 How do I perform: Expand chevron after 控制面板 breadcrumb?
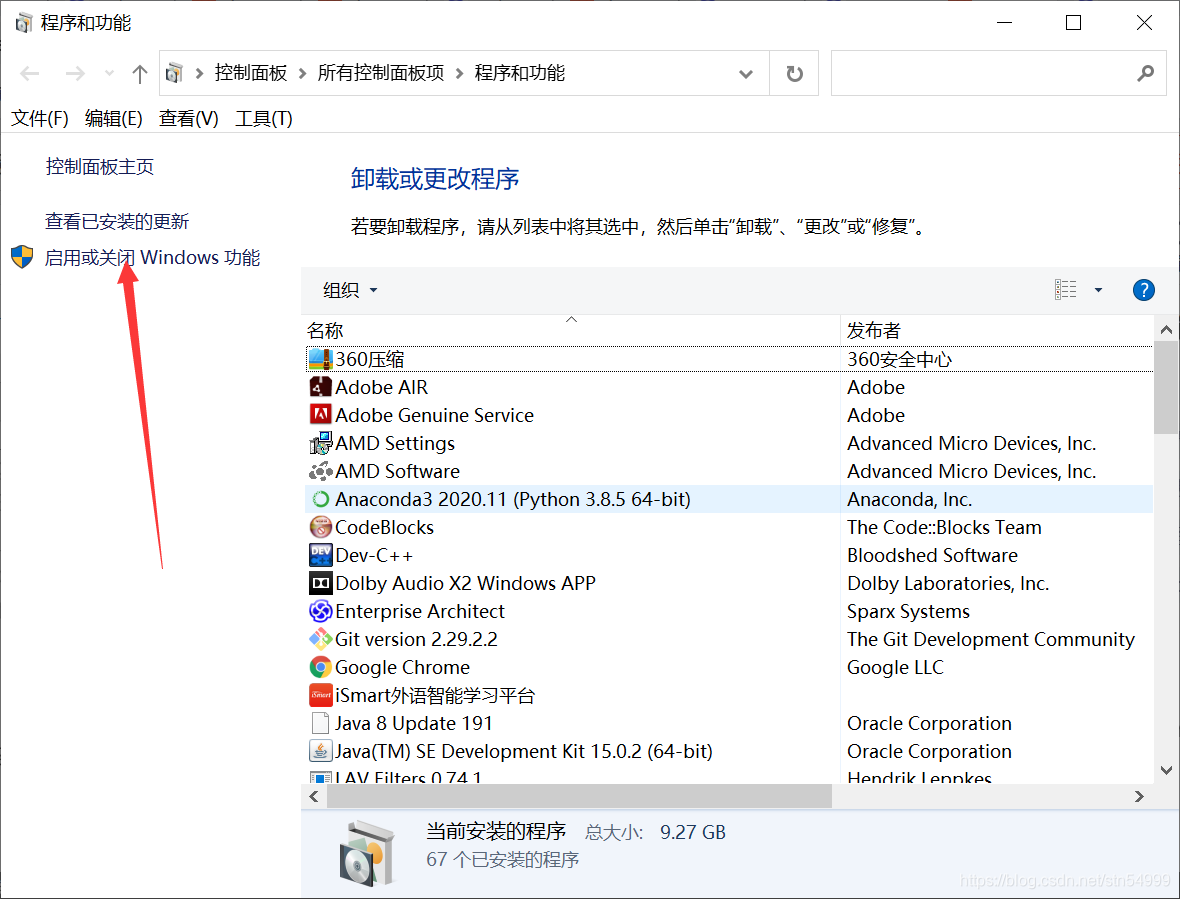(x=303, y=73)
